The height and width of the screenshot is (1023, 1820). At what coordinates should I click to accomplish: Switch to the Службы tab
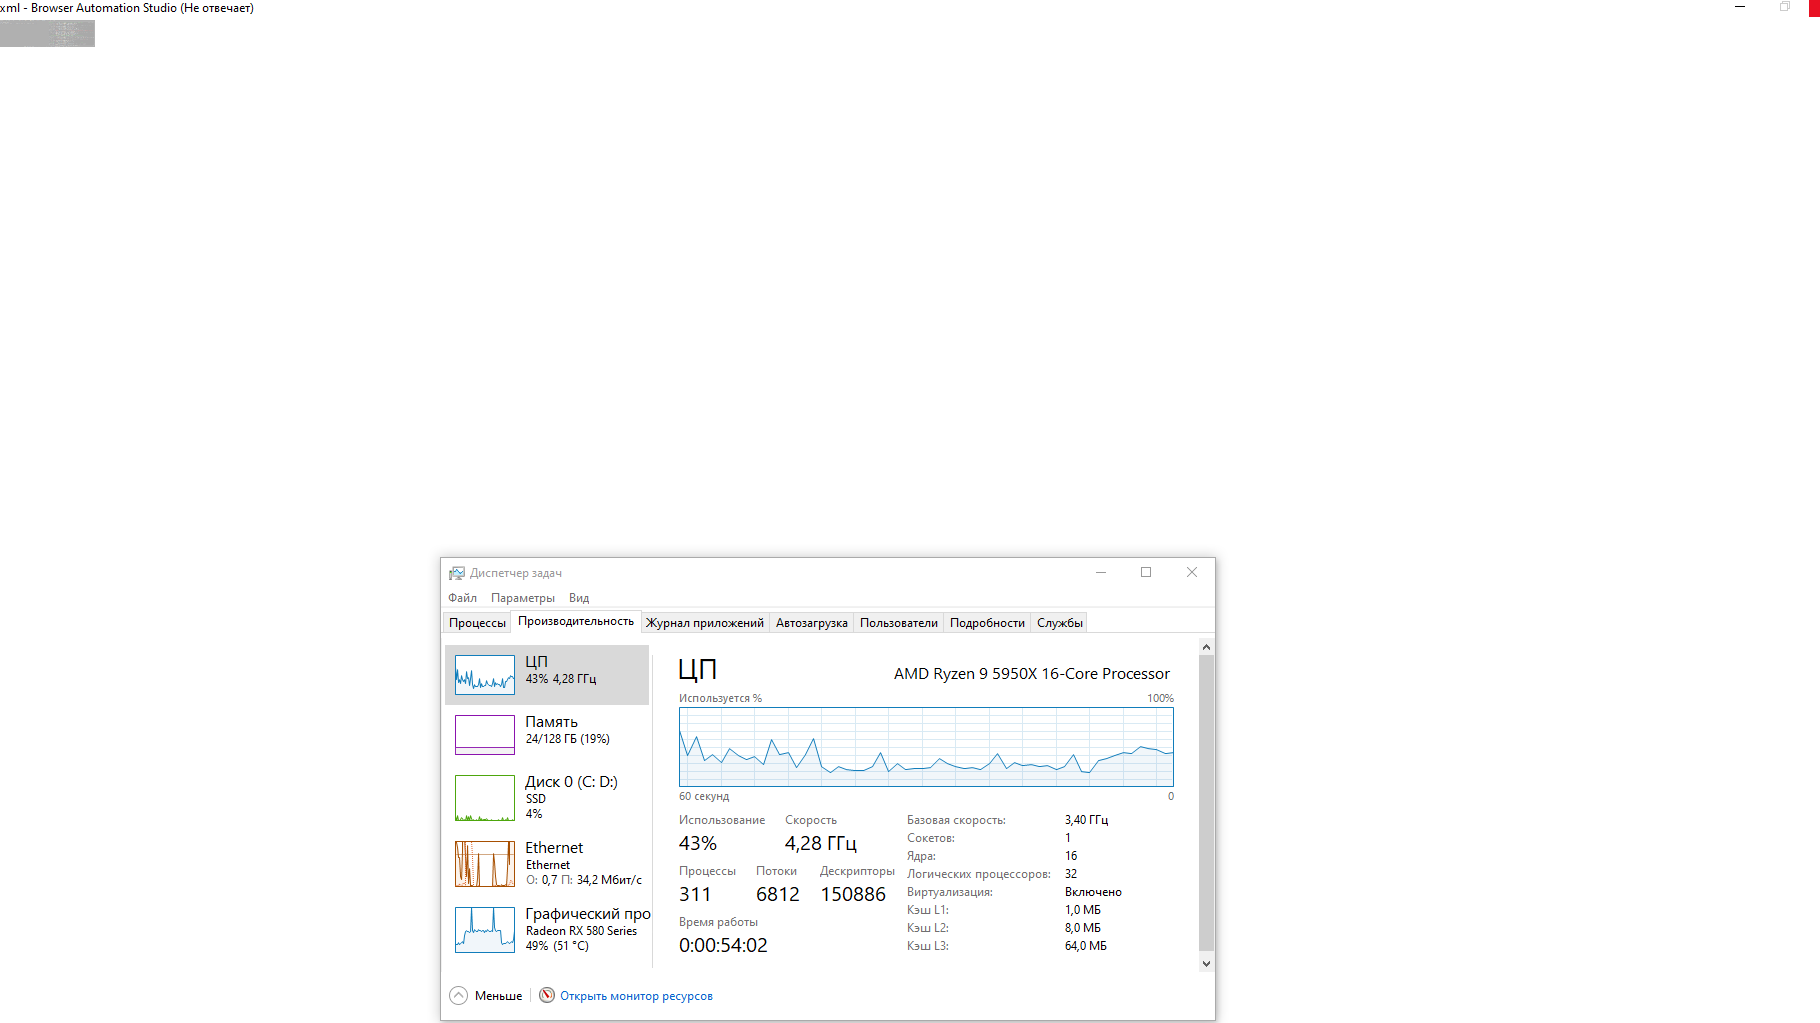click(1059, 623)
